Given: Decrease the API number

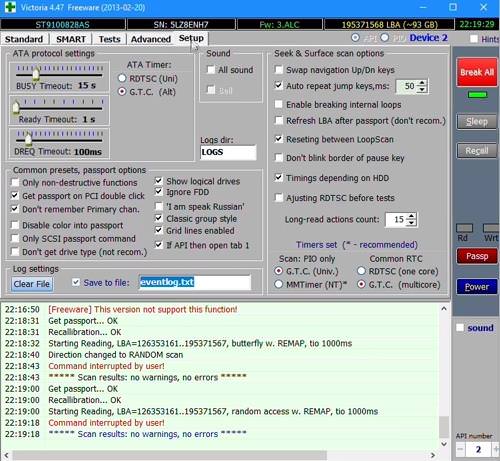Looking at the screenshot, I should [x=460, y=449].
